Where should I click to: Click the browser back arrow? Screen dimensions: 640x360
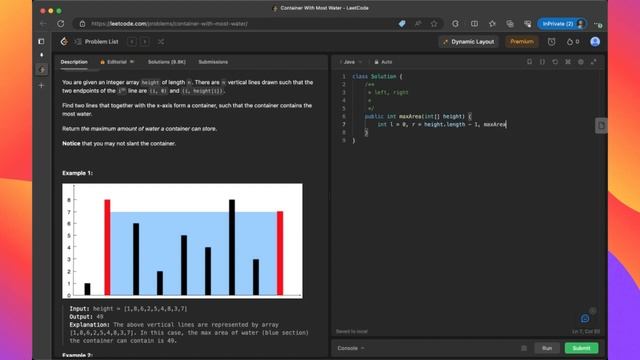click(x=44, y=24)
